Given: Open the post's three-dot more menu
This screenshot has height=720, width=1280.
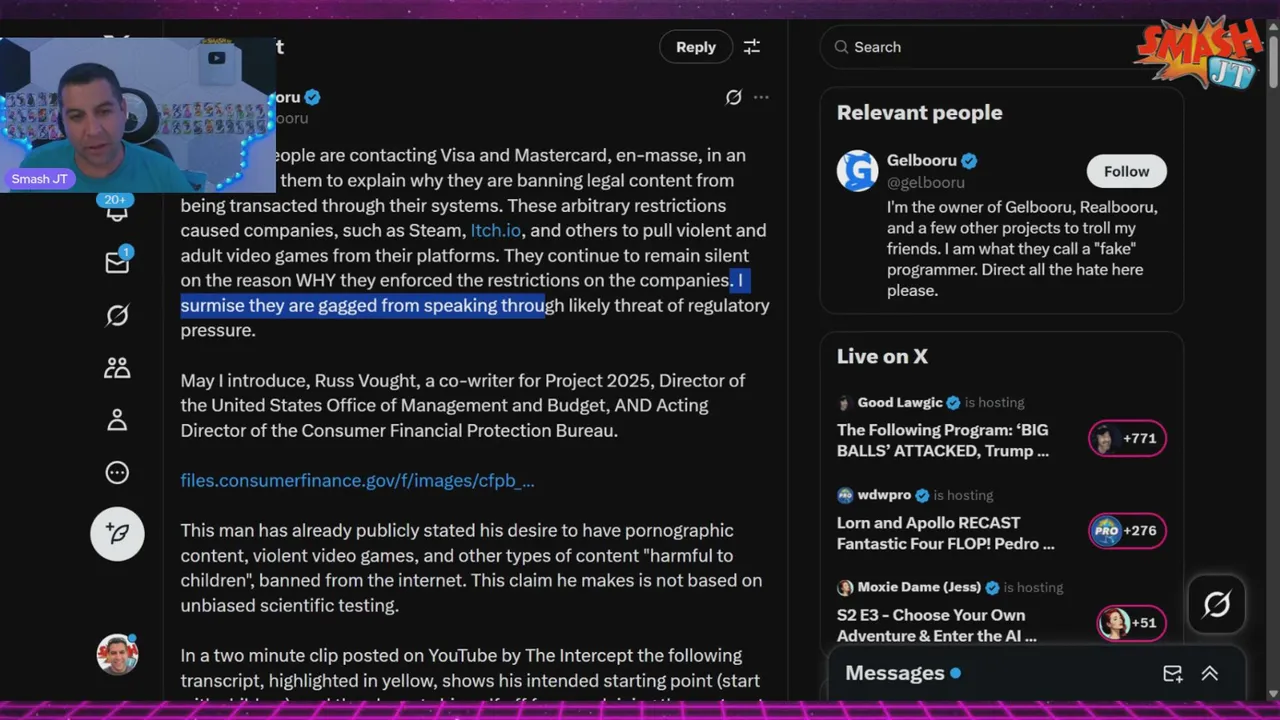Looking at the screenshot, I should click(761, 97).
